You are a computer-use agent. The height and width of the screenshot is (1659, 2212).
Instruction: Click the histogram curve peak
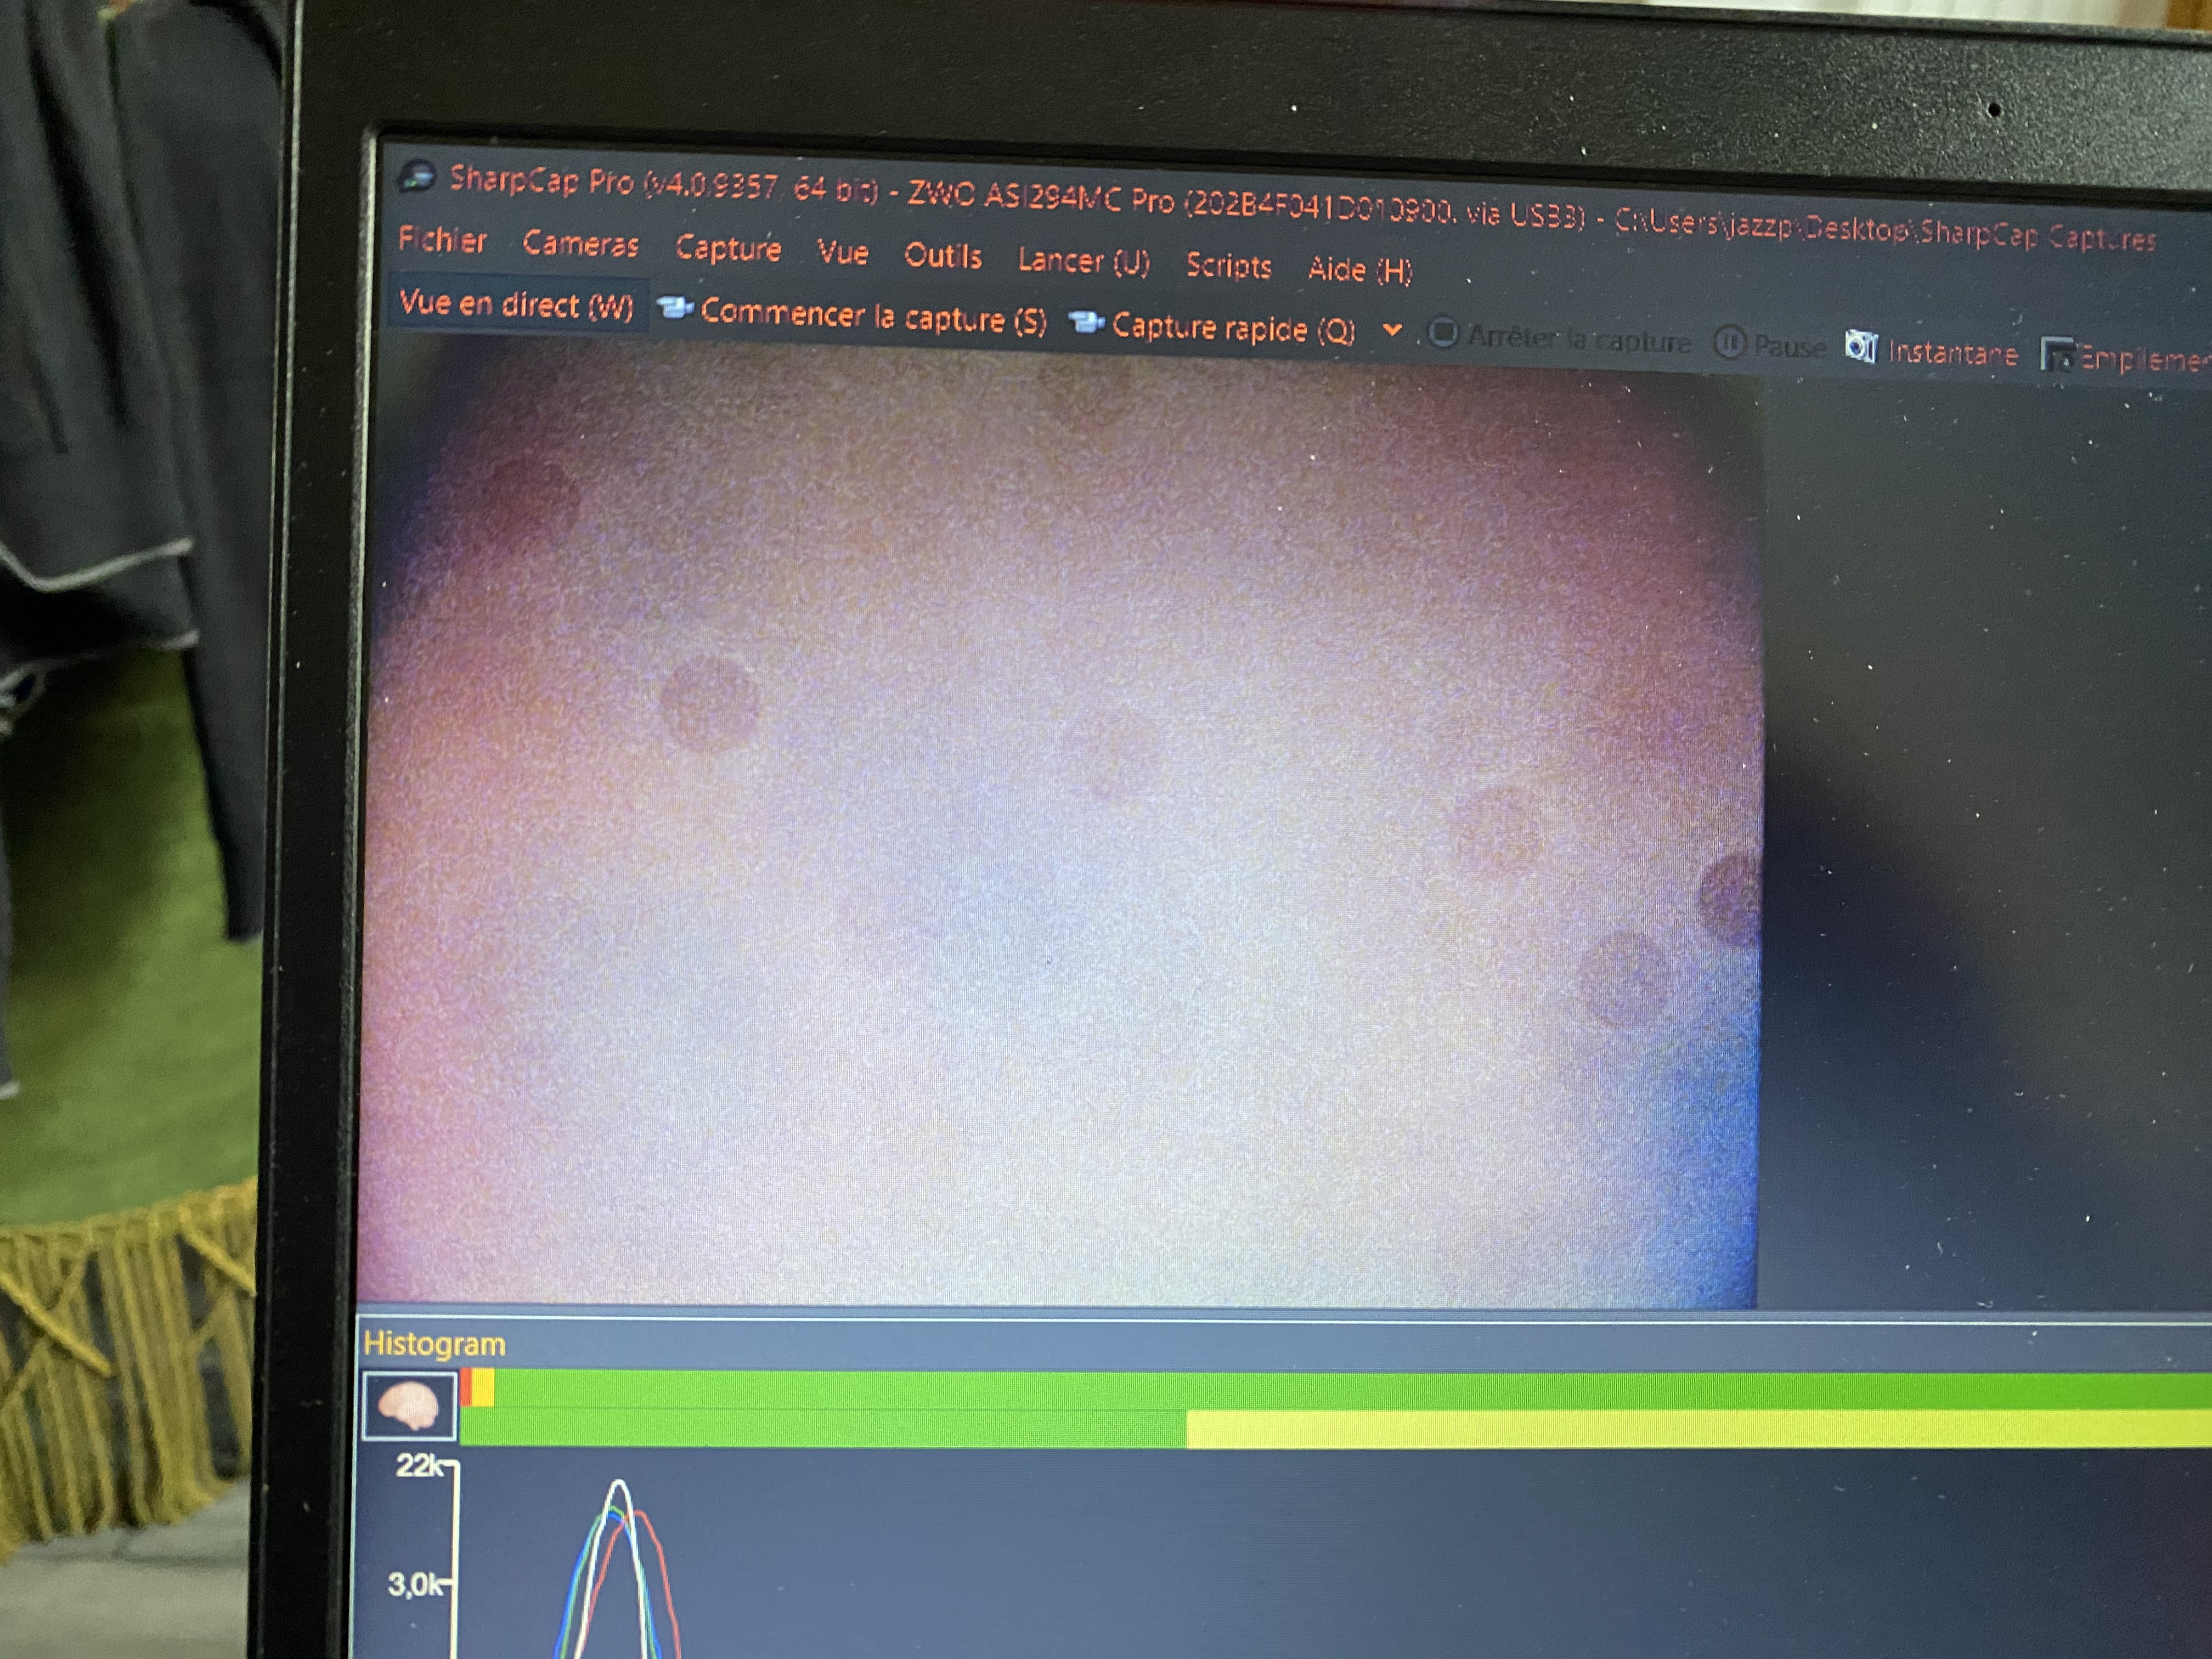tap(619, 1483)
